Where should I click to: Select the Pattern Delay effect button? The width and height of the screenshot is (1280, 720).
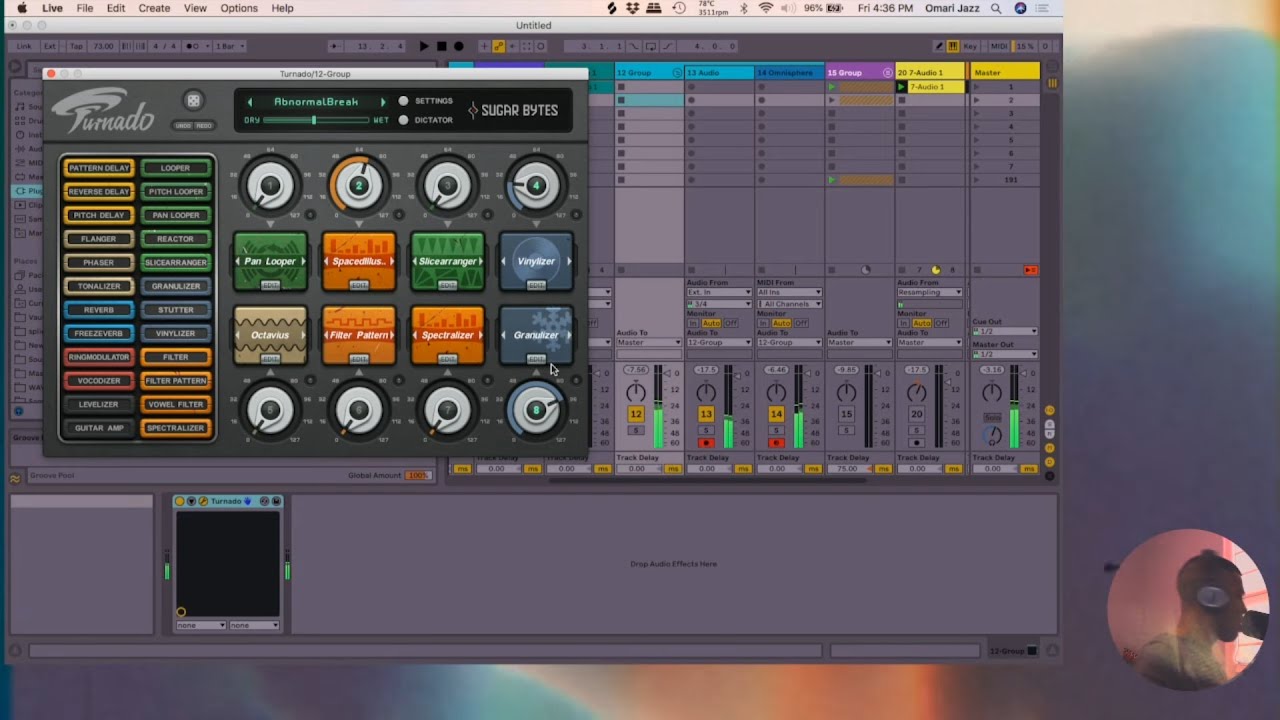point(99,168)
